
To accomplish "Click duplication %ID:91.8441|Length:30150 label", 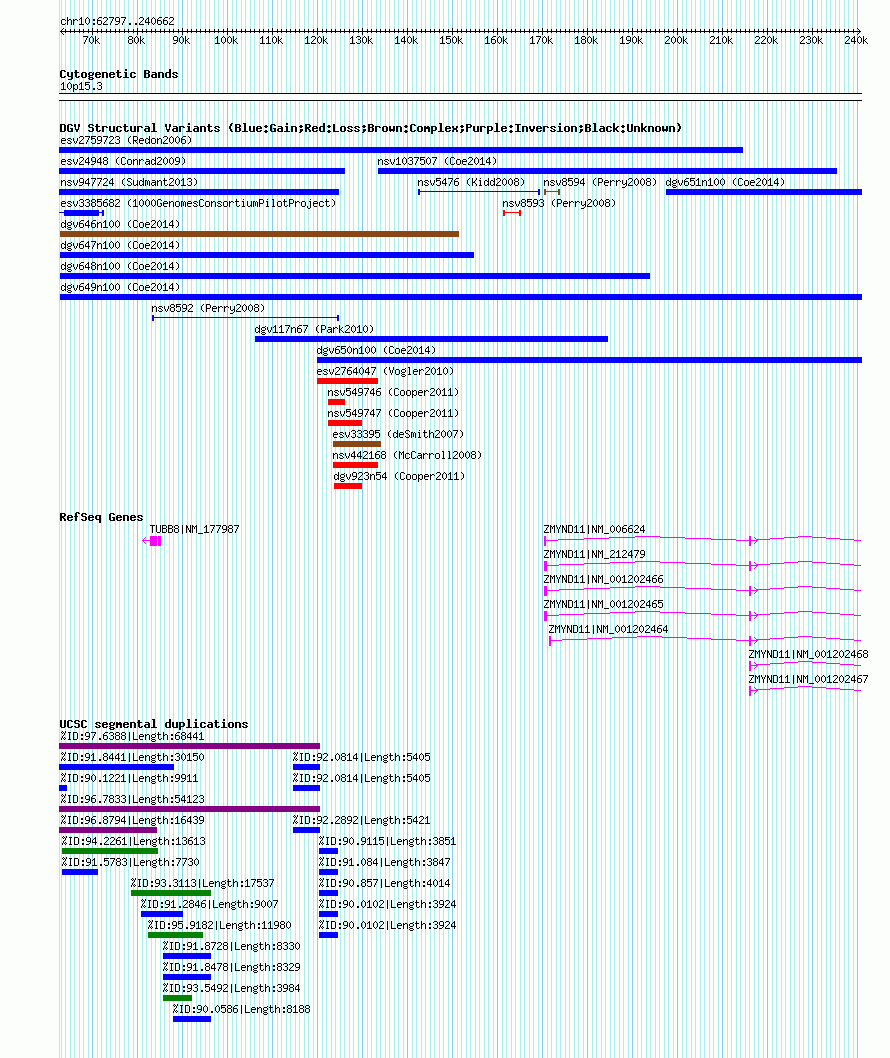I will coord(132,757).
